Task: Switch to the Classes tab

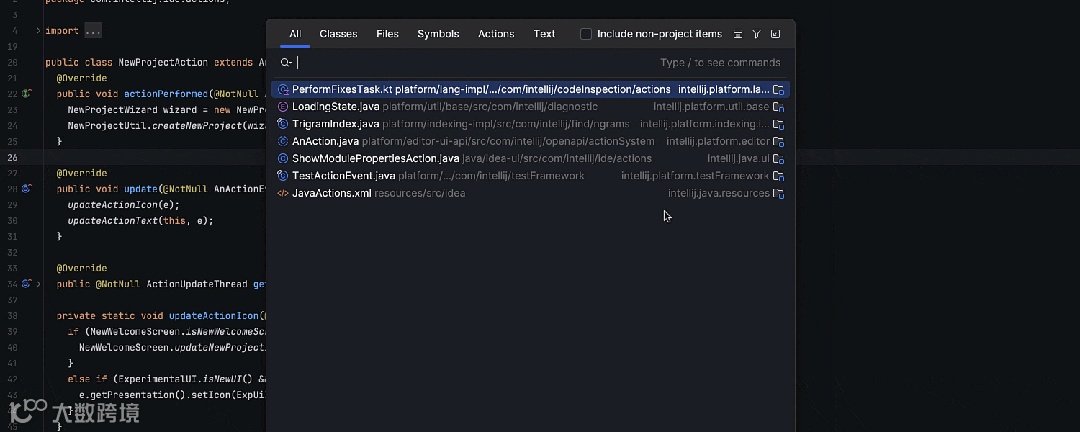Action: [338, 34]
